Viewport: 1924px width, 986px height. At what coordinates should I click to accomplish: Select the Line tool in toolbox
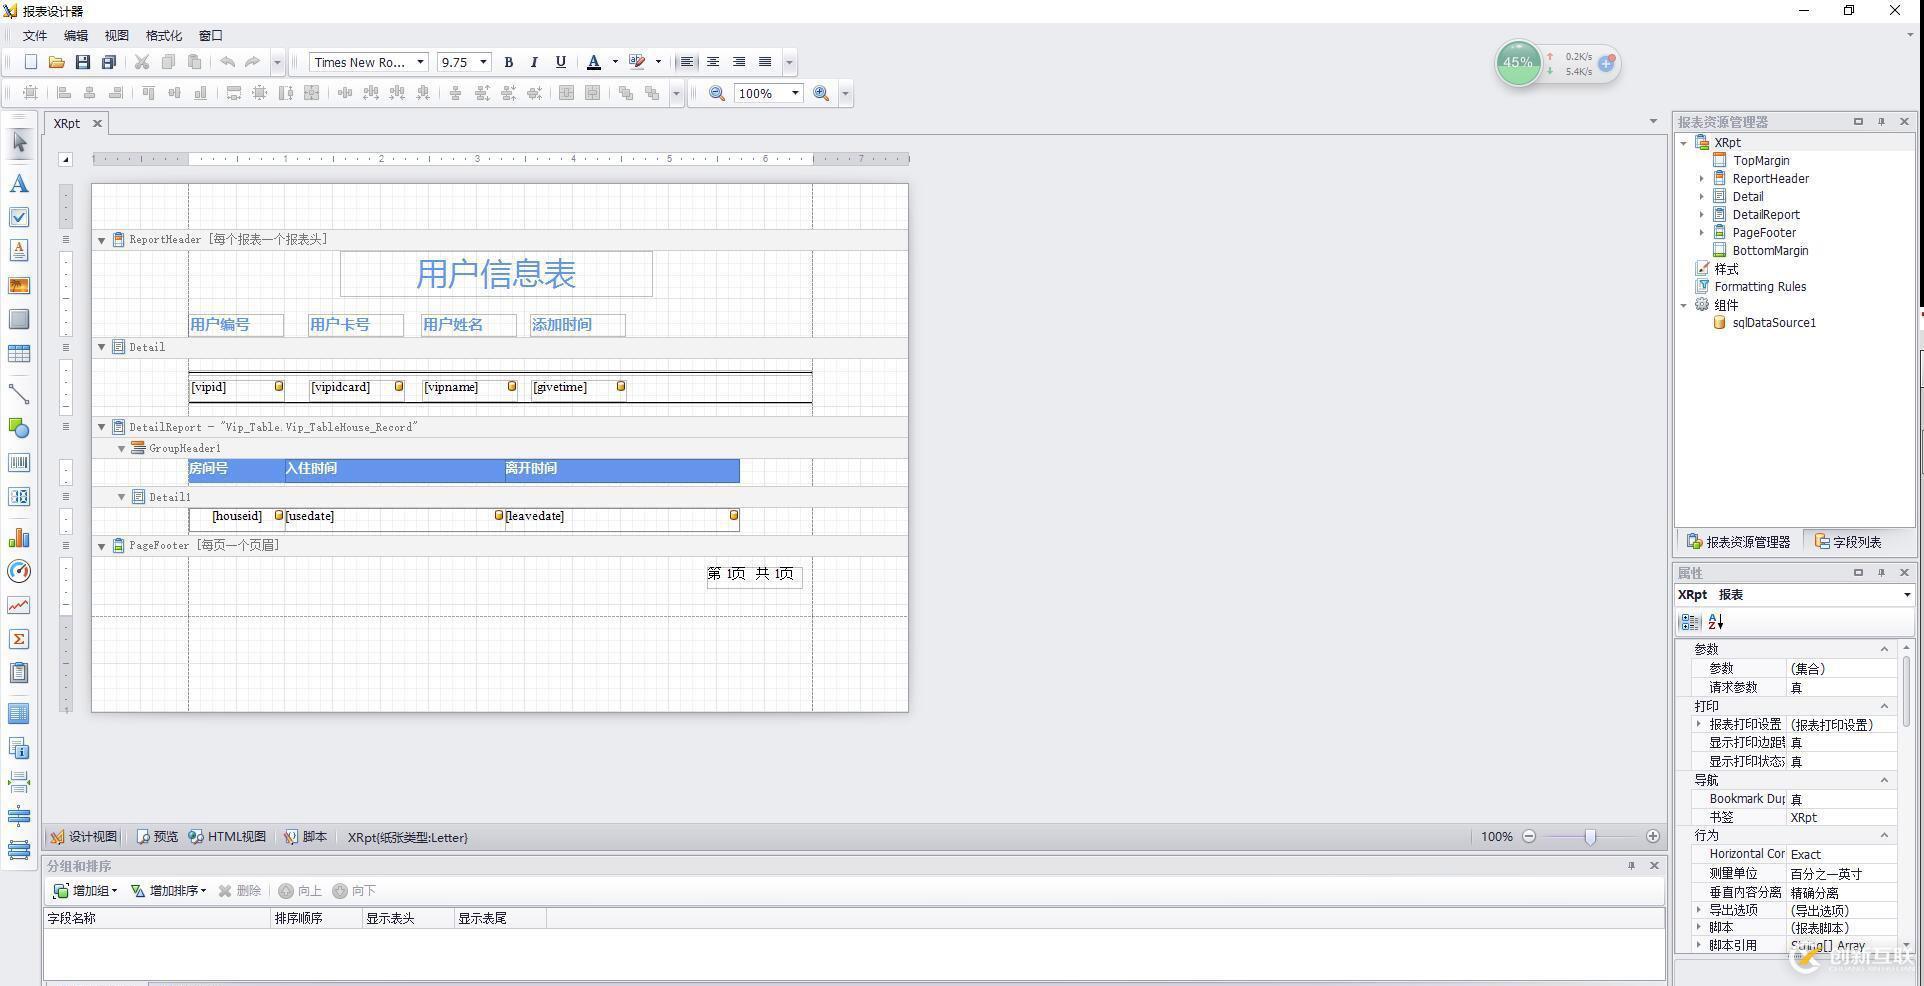pos(19,394)
